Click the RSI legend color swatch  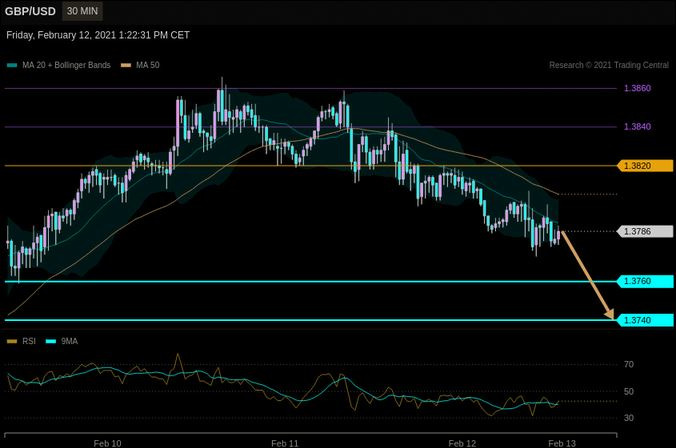point(12,341)
